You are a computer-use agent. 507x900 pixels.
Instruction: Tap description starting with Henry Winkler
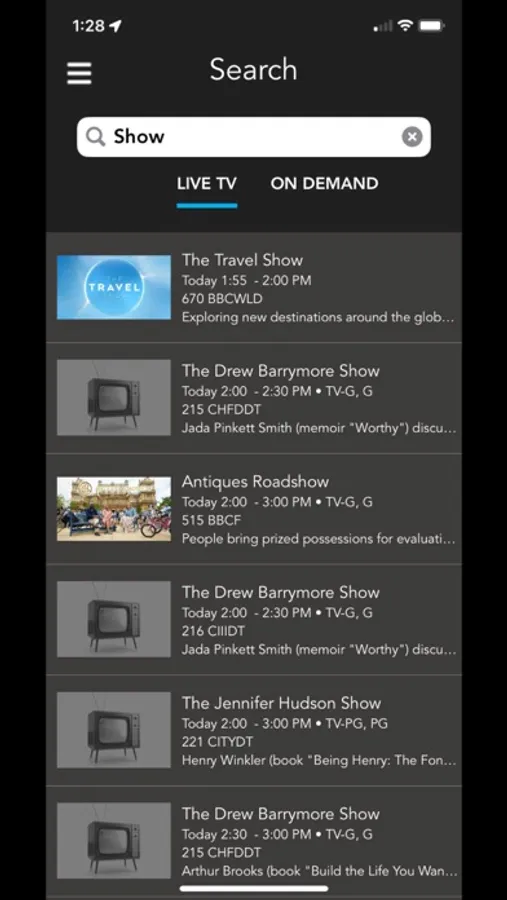click(319, 761)
